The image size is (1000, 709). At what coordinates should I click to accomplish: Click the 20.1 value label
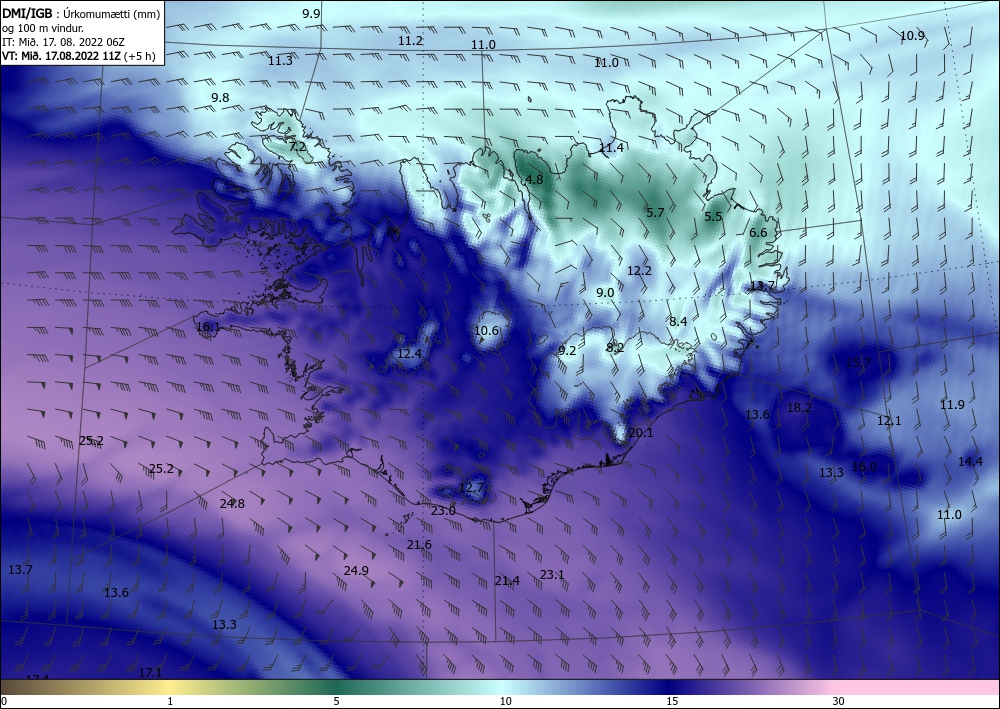(x=641, y=433)
